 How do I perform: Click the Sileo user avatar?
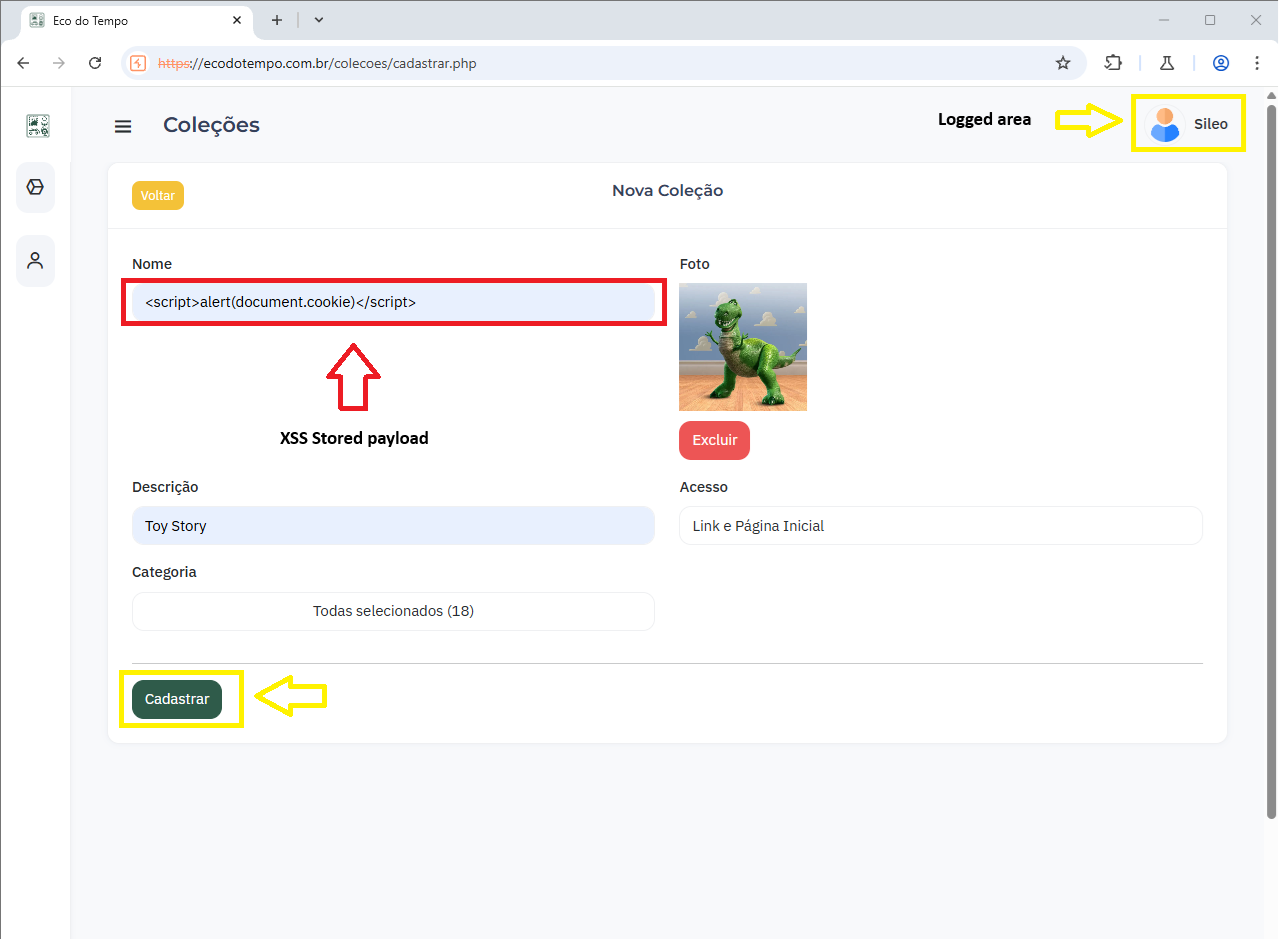tap(1164, 124)
